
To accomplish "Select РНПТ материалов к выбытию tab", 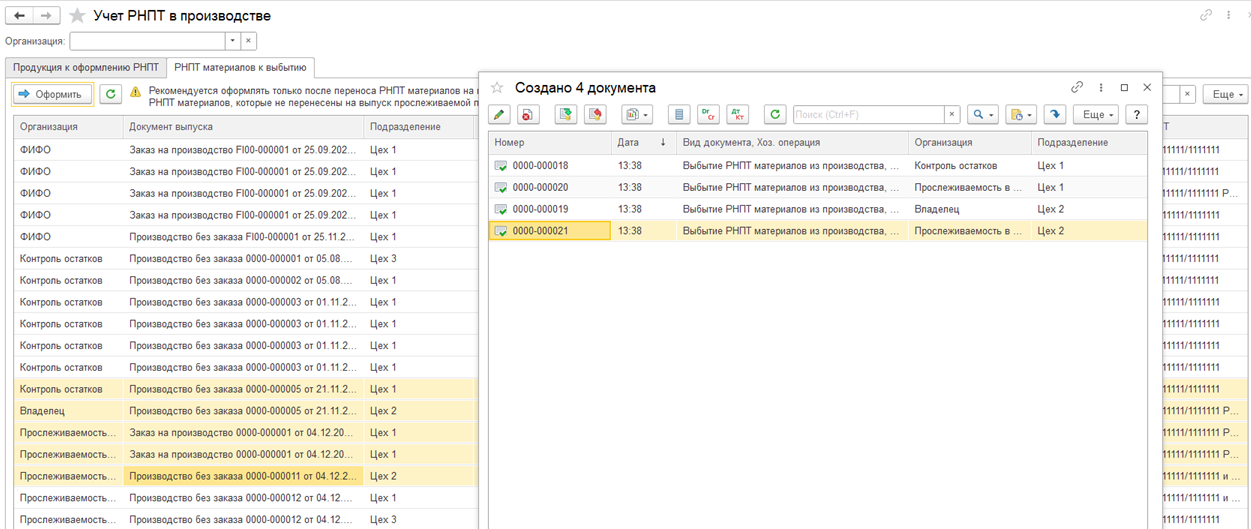I will pos(241,67).
